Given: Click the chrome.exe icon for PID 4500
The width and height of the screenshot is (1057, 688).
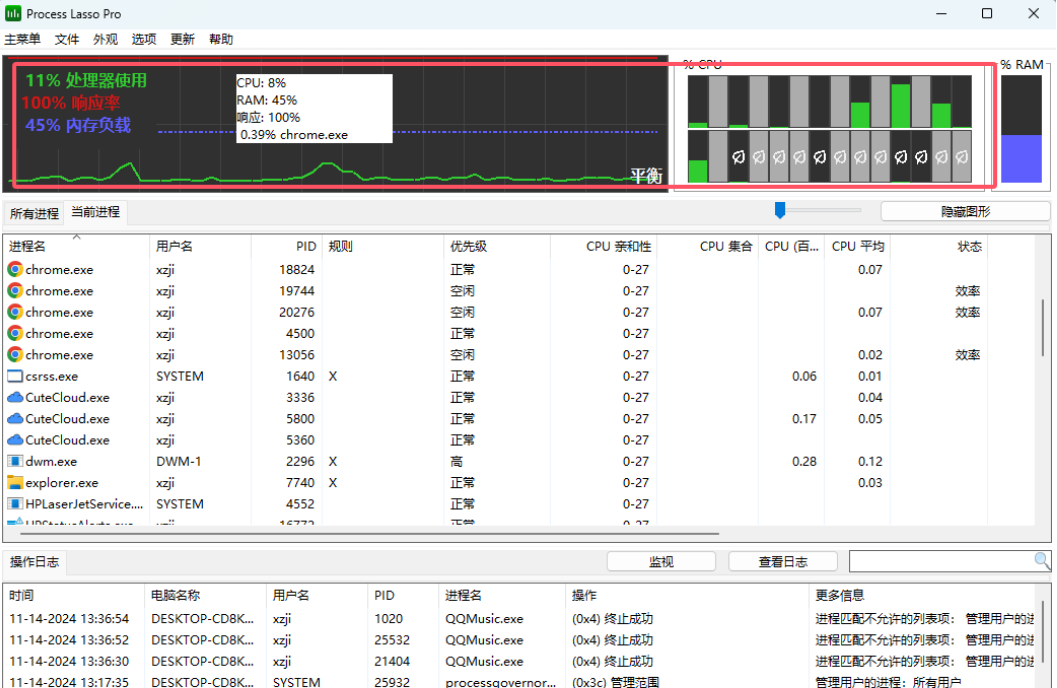Looking at the screenshot, I should coord(15,333).
